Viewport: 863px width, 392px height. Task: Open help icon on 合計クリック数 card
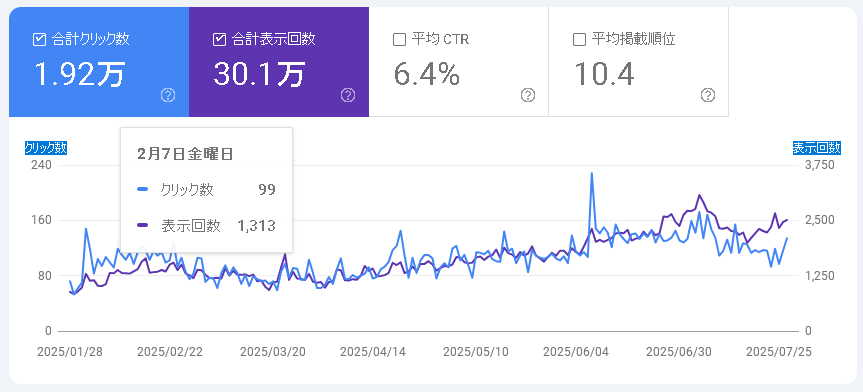(168, 96)
